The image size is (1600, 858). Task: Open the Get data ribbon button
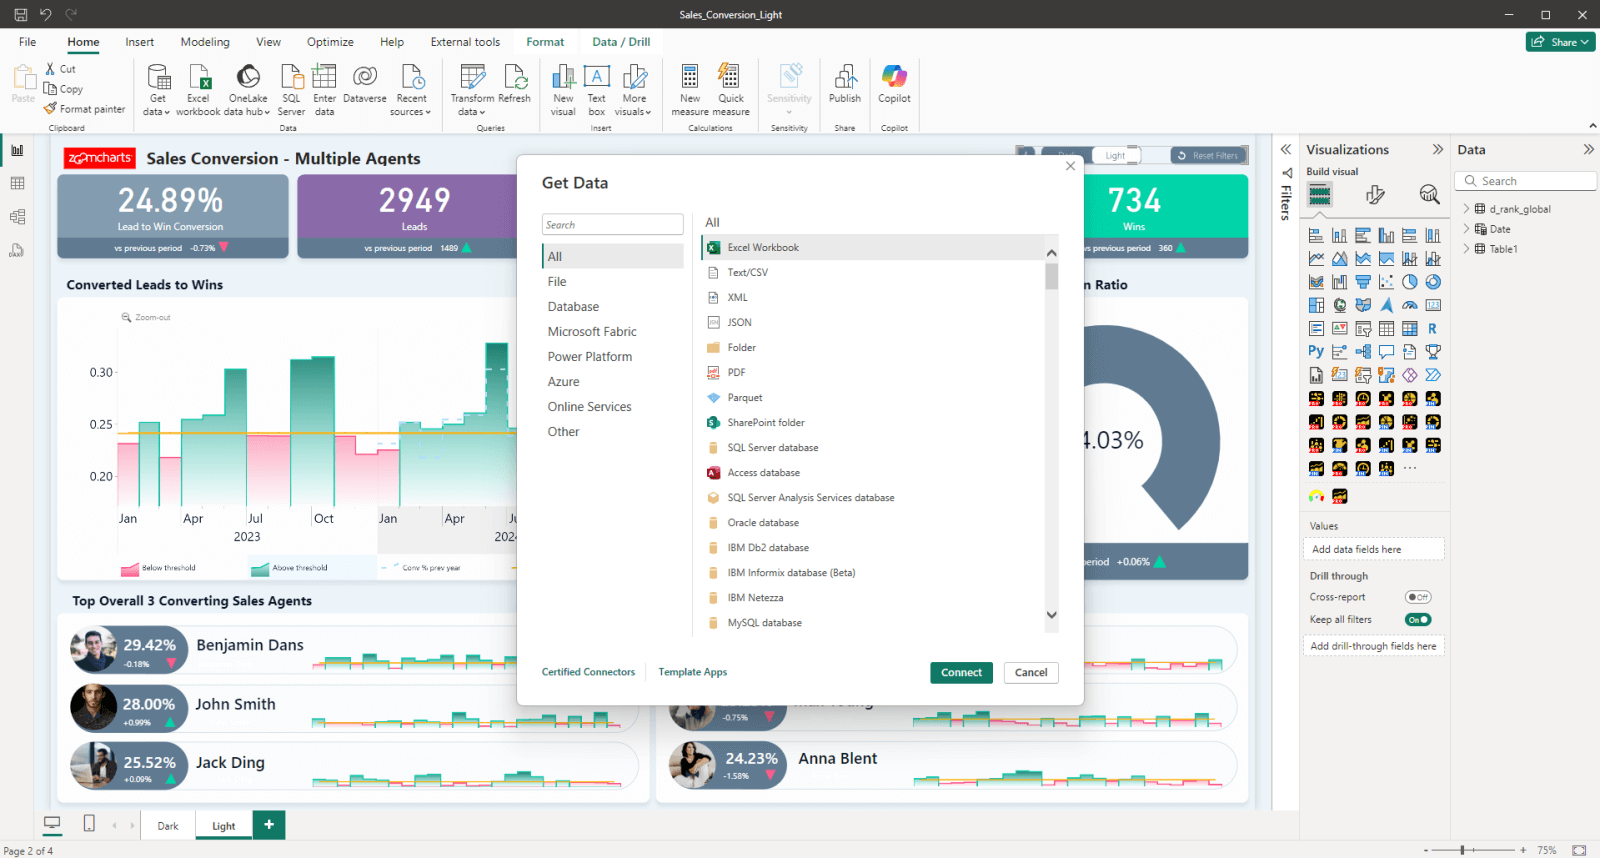coord(158,90)
